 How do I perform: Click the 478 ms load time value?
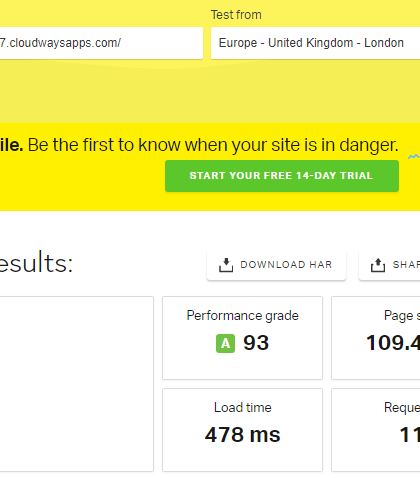[x=242, y=435]
